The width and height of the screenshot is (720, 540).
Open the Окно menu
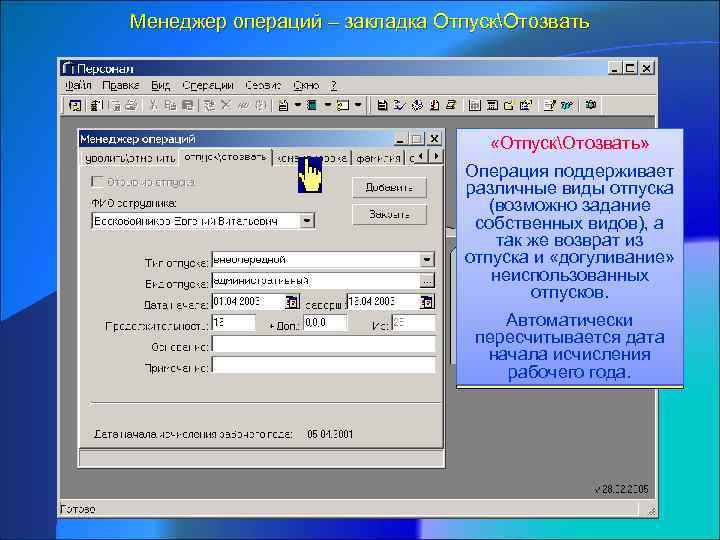[306, 85]
